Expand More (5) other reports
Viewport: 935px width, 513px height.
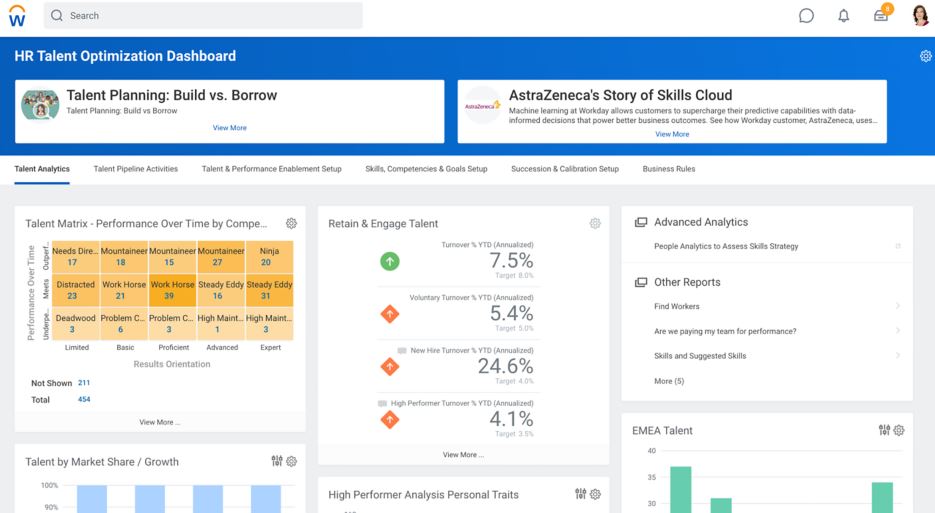tap(669, 381)
